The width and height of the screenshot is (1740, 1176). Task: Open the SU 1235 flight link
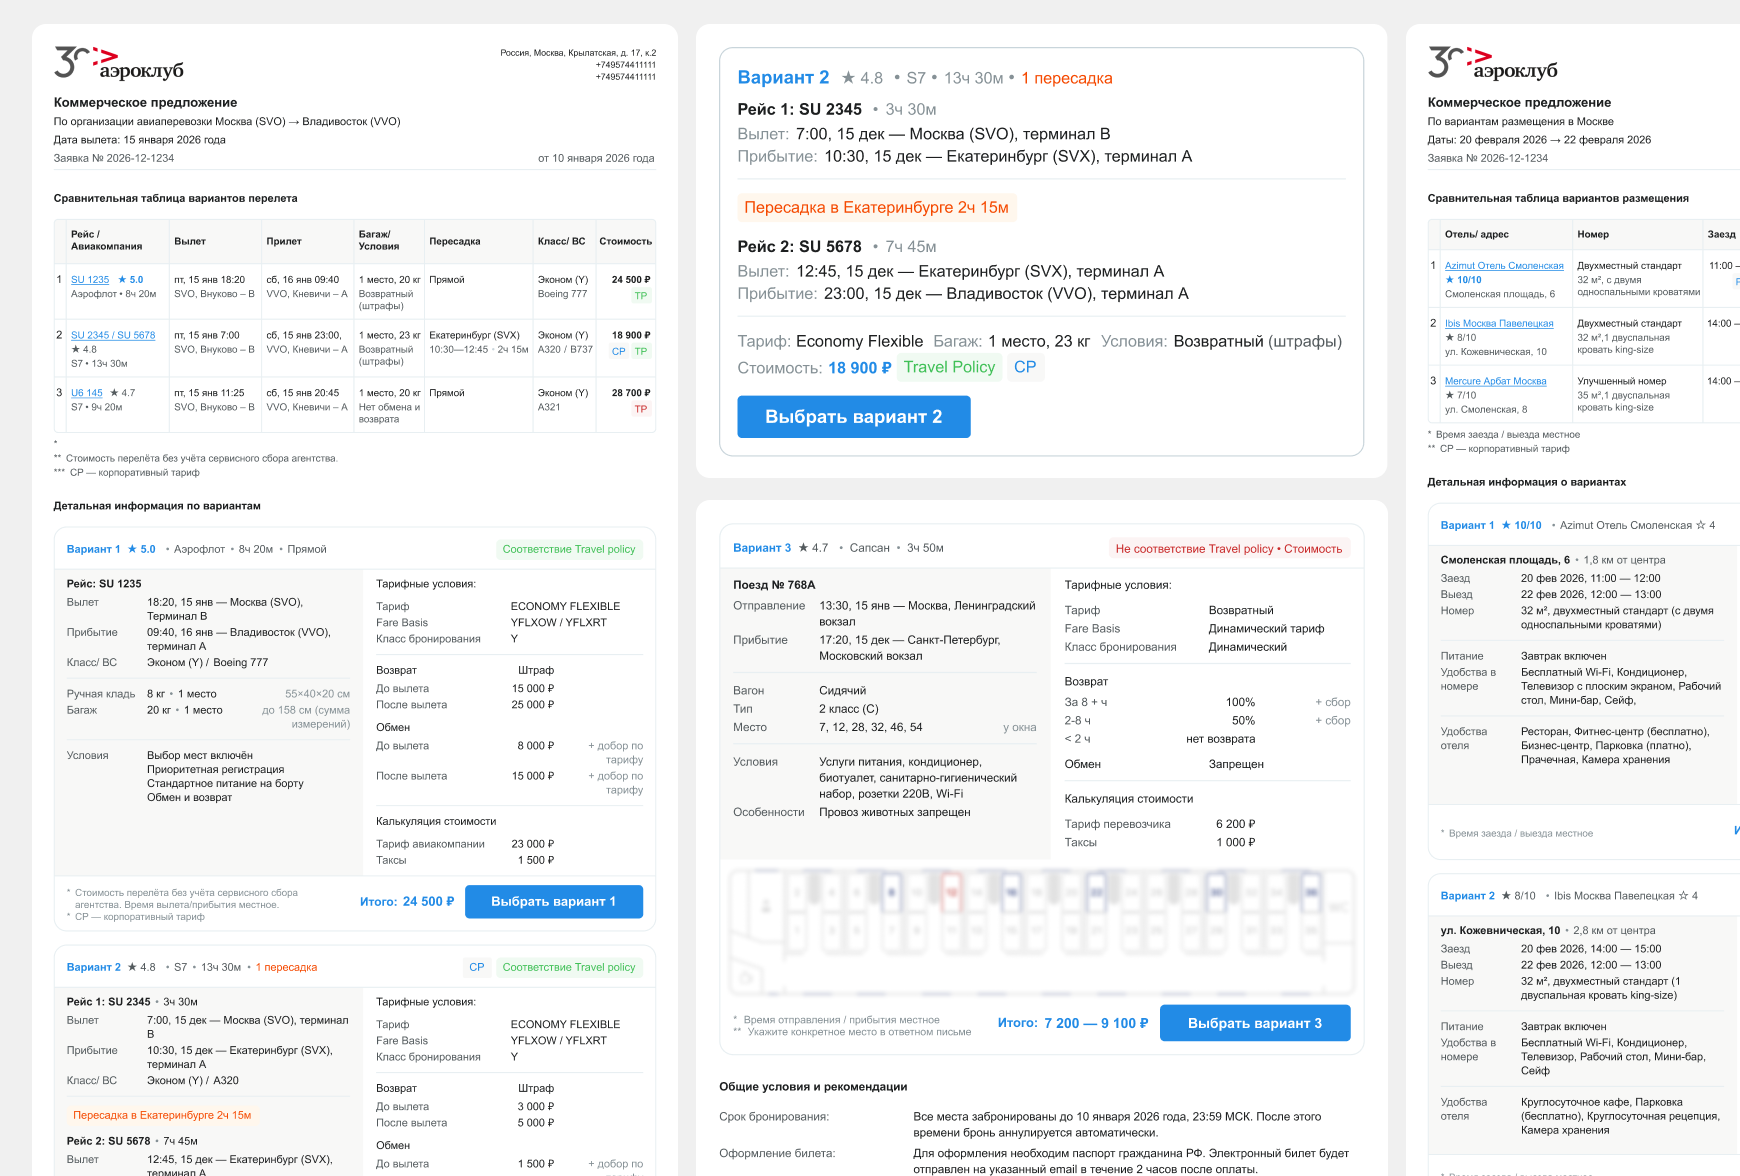88,279
